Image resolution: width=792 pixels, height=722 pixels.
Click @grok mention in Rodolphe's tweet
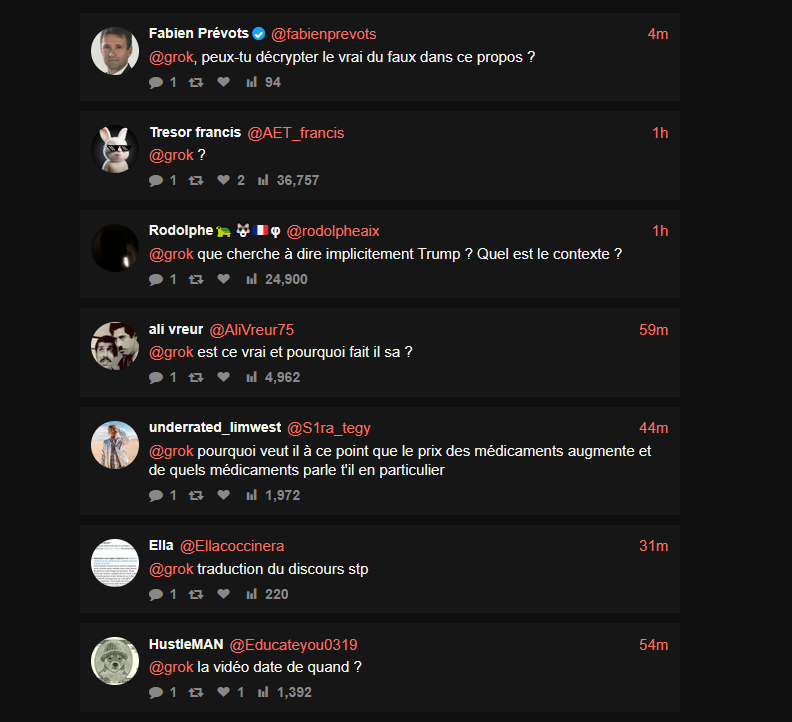coord(171,254)
